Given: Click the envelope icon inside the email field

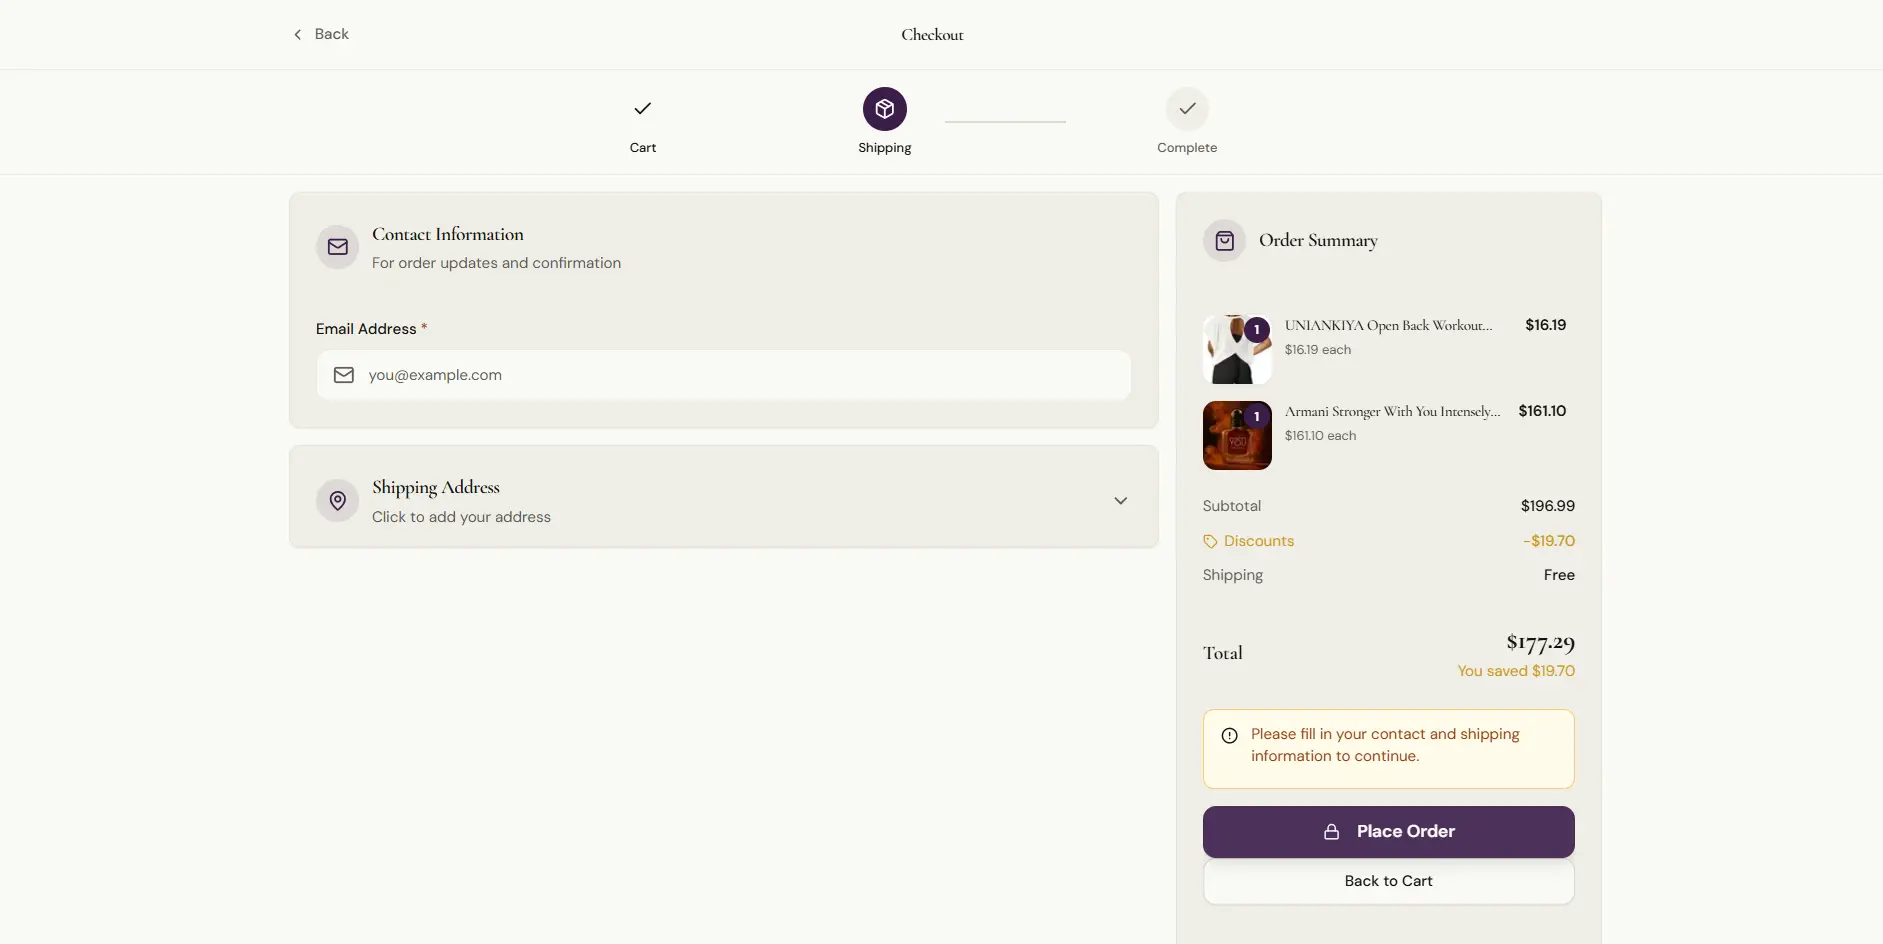Looking at the screenshot, I should click(x=343, y=375).
